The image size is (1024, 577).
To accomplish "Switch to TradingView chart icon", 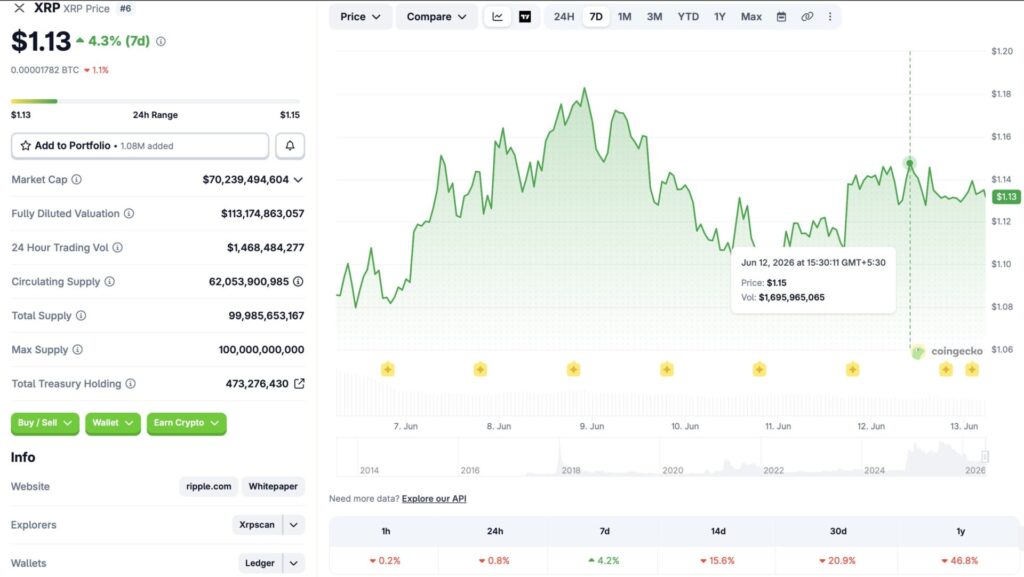I will pos(525,17).
